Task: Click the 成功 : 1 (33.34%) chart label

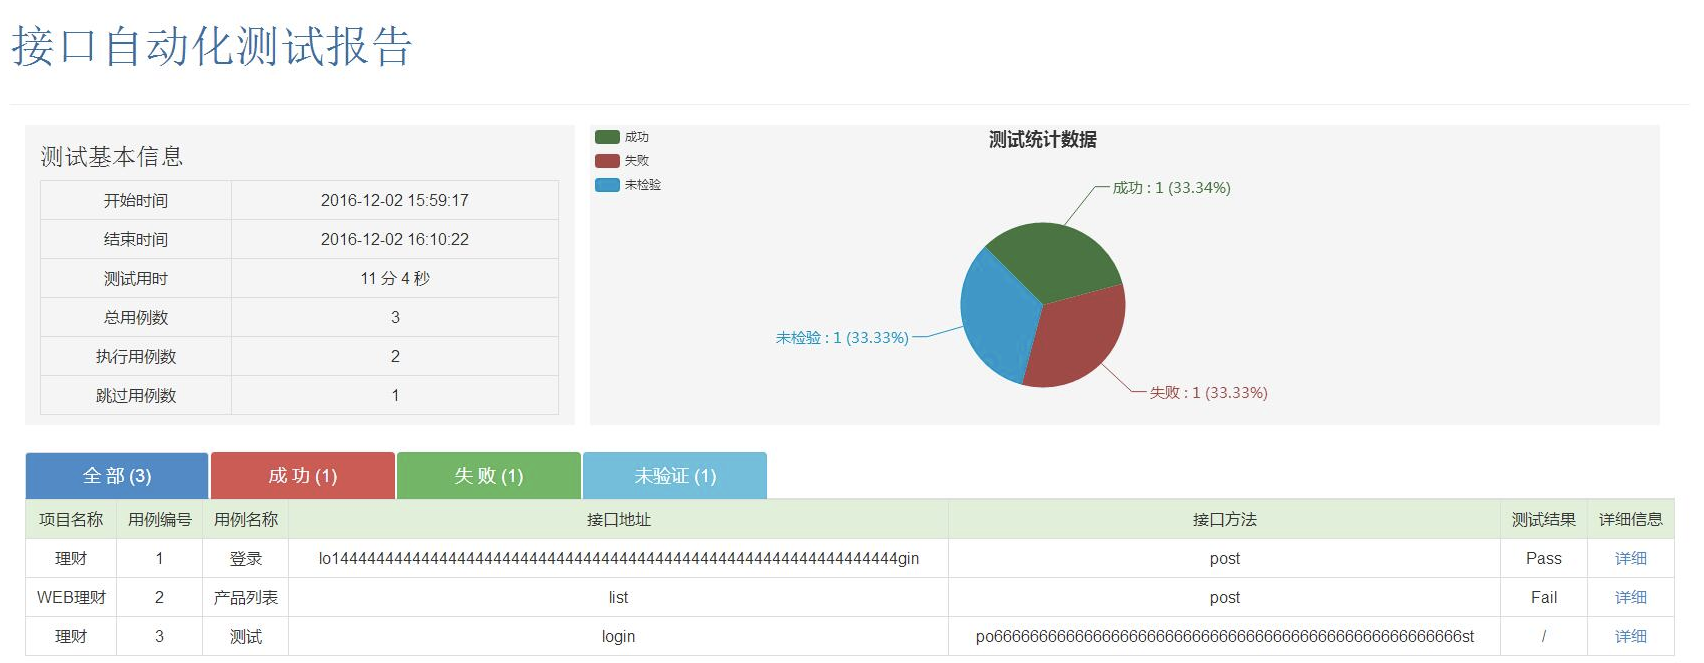Action: [1171, 188]
